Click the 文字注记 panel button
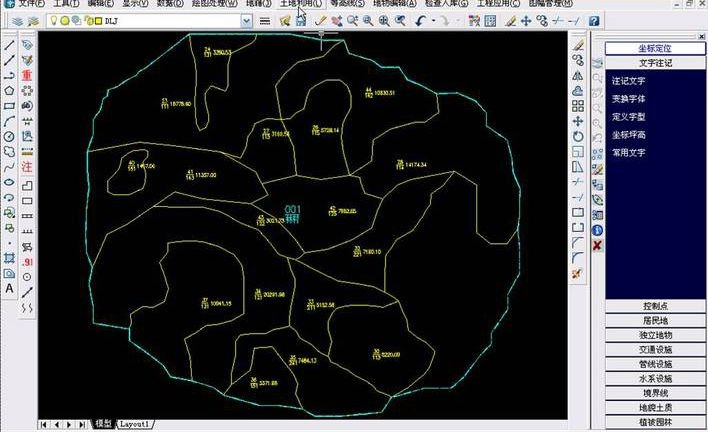 [655, 63]
